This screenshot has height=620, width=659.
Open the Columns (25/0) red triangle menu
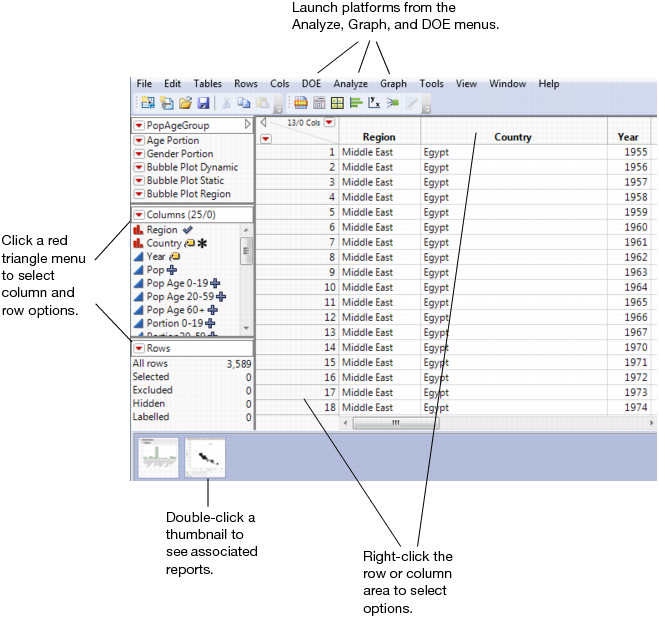139,215
